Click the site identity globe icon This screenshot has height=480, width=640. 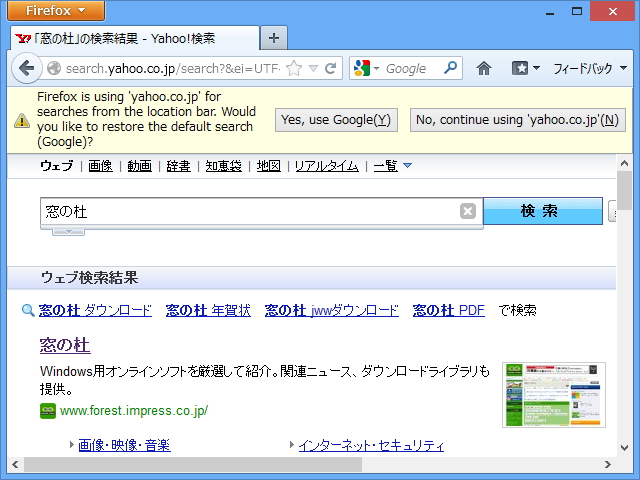tap(54, 68)
